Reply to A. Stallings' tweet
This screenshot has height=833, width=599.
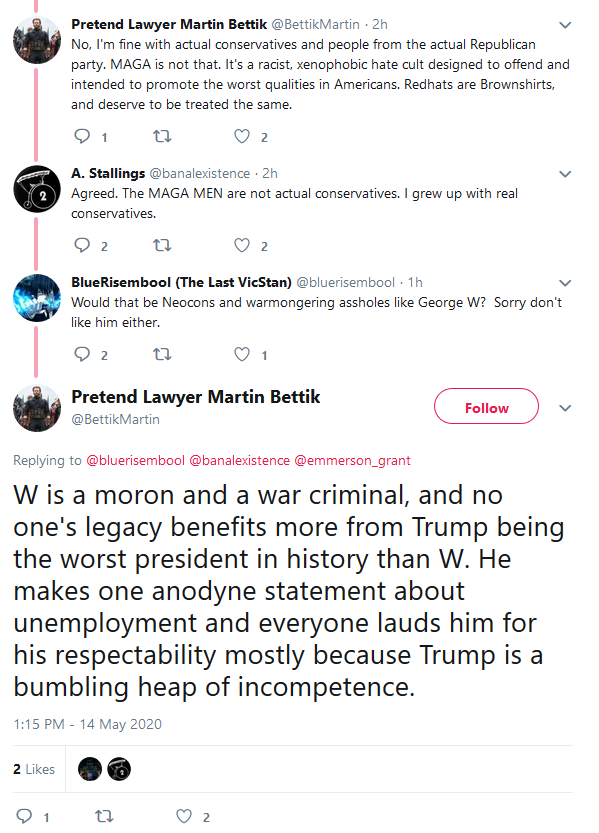(82, 245)
